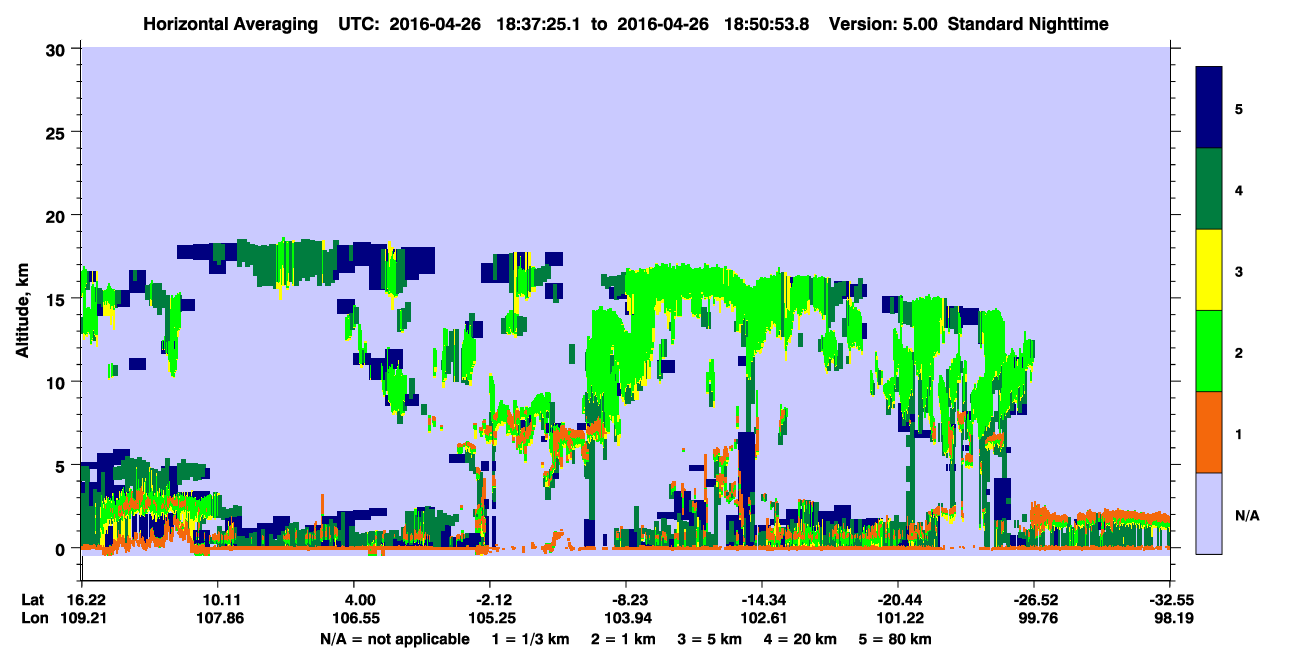Click the 20 km altitude tick label
The height and width of the screenshot is (667, 1300).
[x=57, y=215]
